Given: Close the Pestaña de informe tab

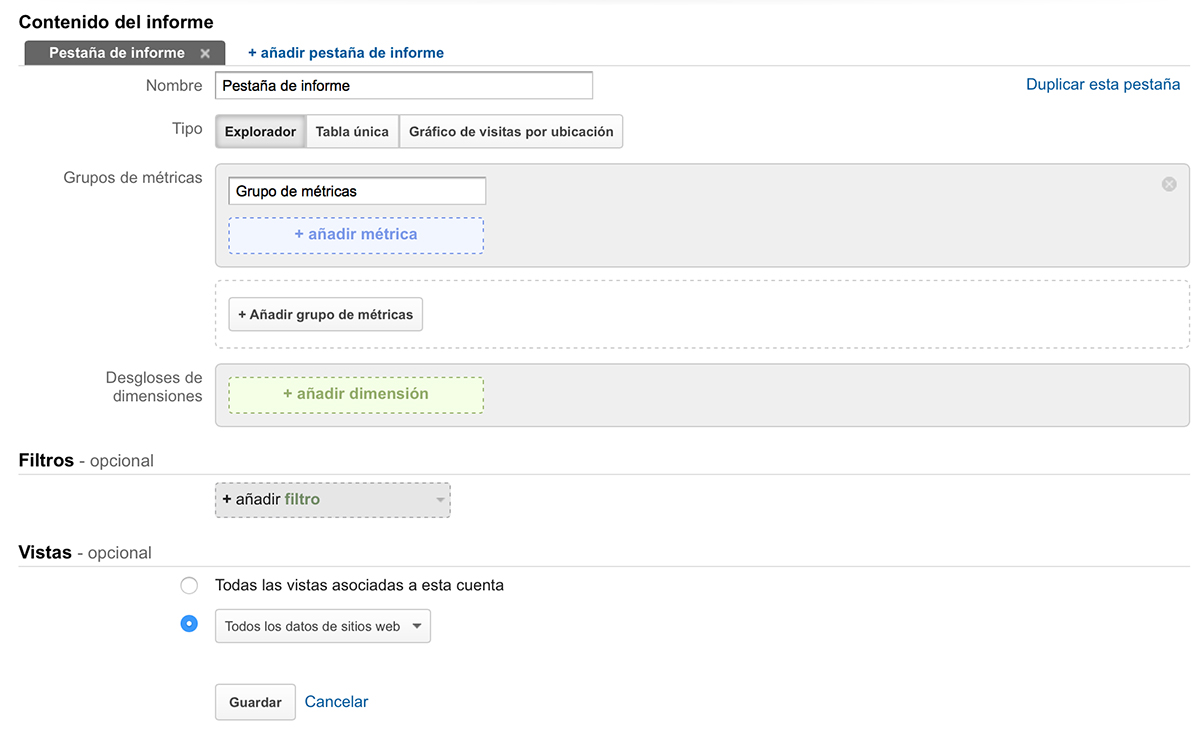Looking at the screenshot, I should click(205, 53).
